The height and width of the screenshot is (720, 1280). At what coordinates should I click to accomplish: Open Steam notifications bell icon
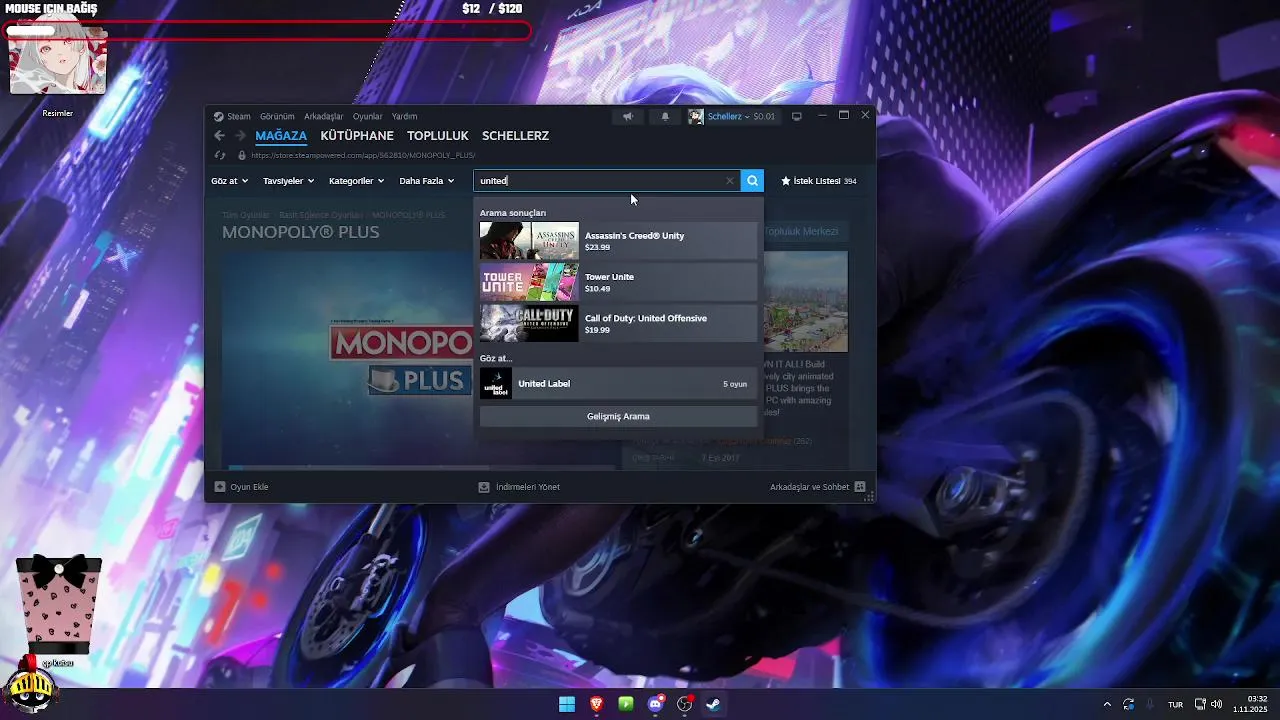[665, 116]
